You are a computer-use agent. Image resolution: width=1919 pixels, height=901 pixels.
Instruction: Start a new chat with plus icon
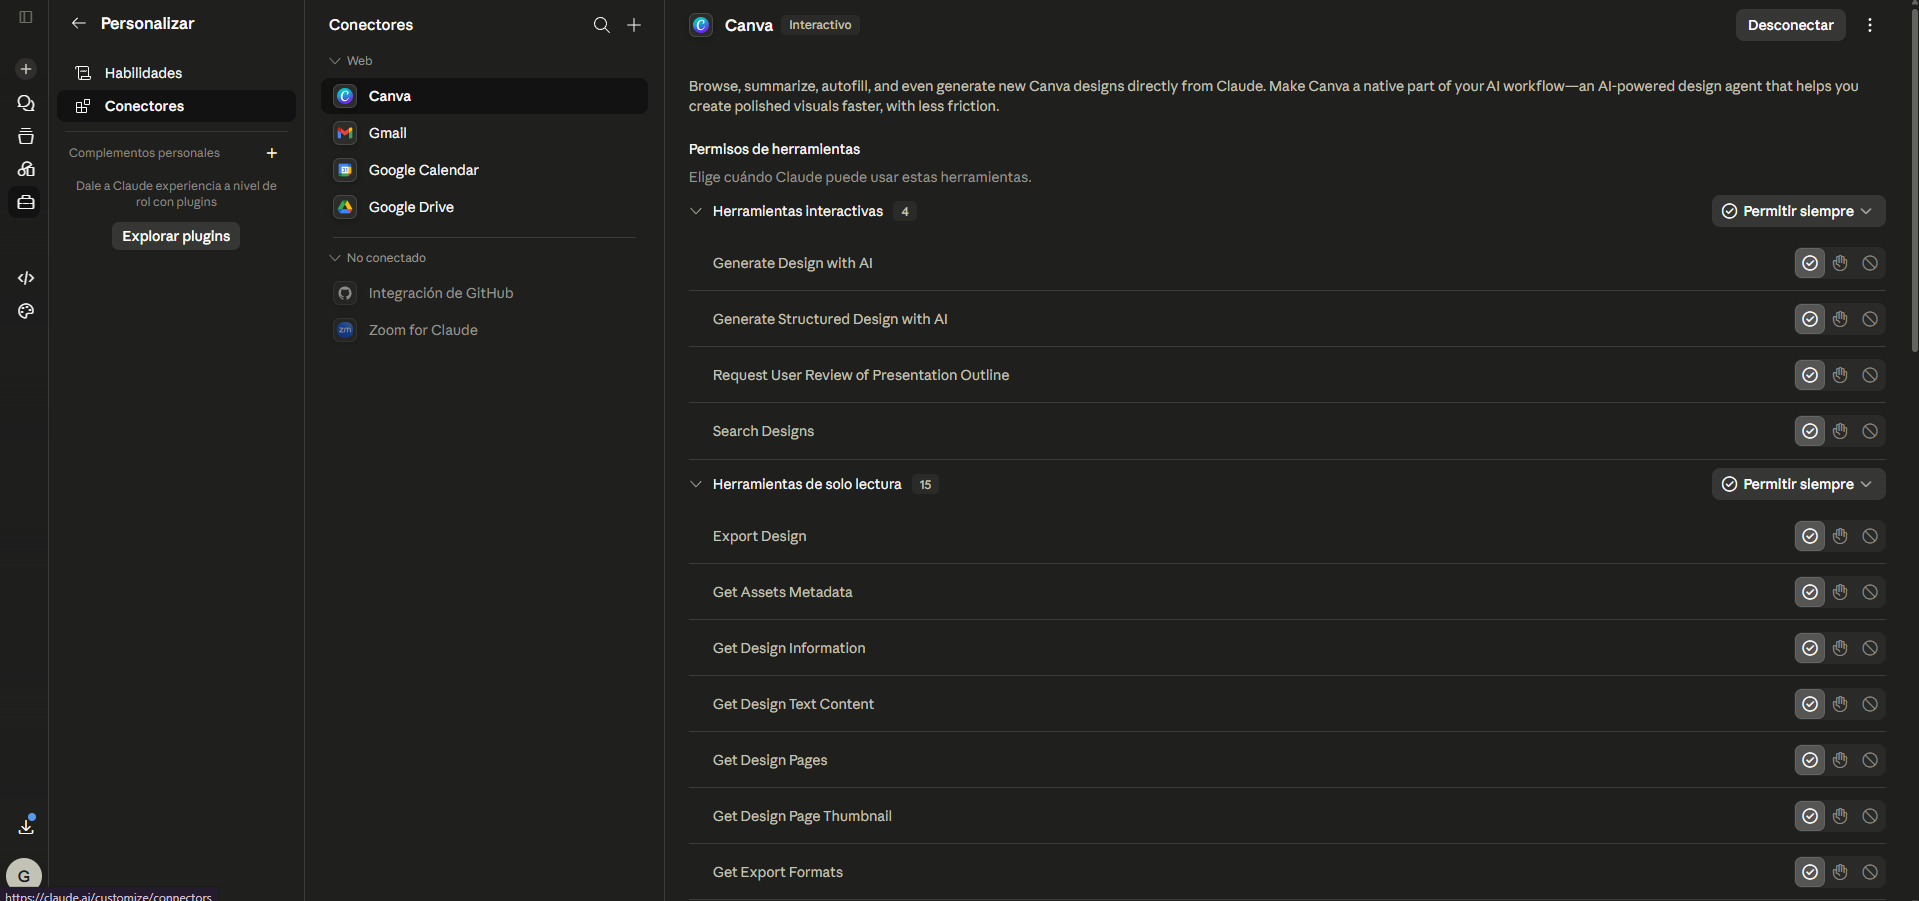(26, 69)
